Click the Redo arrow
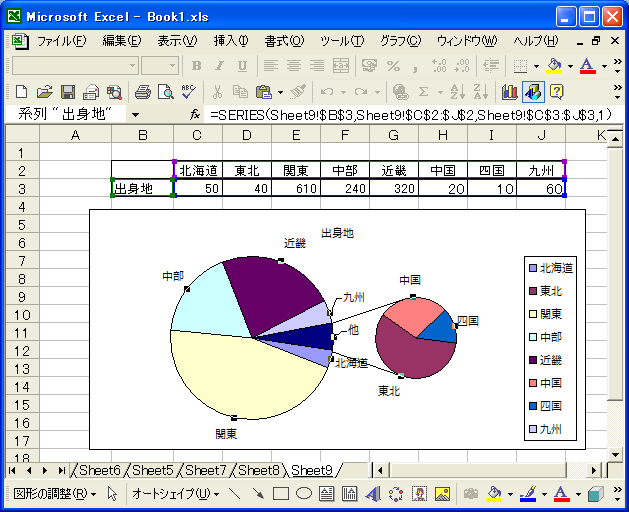 [x=361, y=92]
